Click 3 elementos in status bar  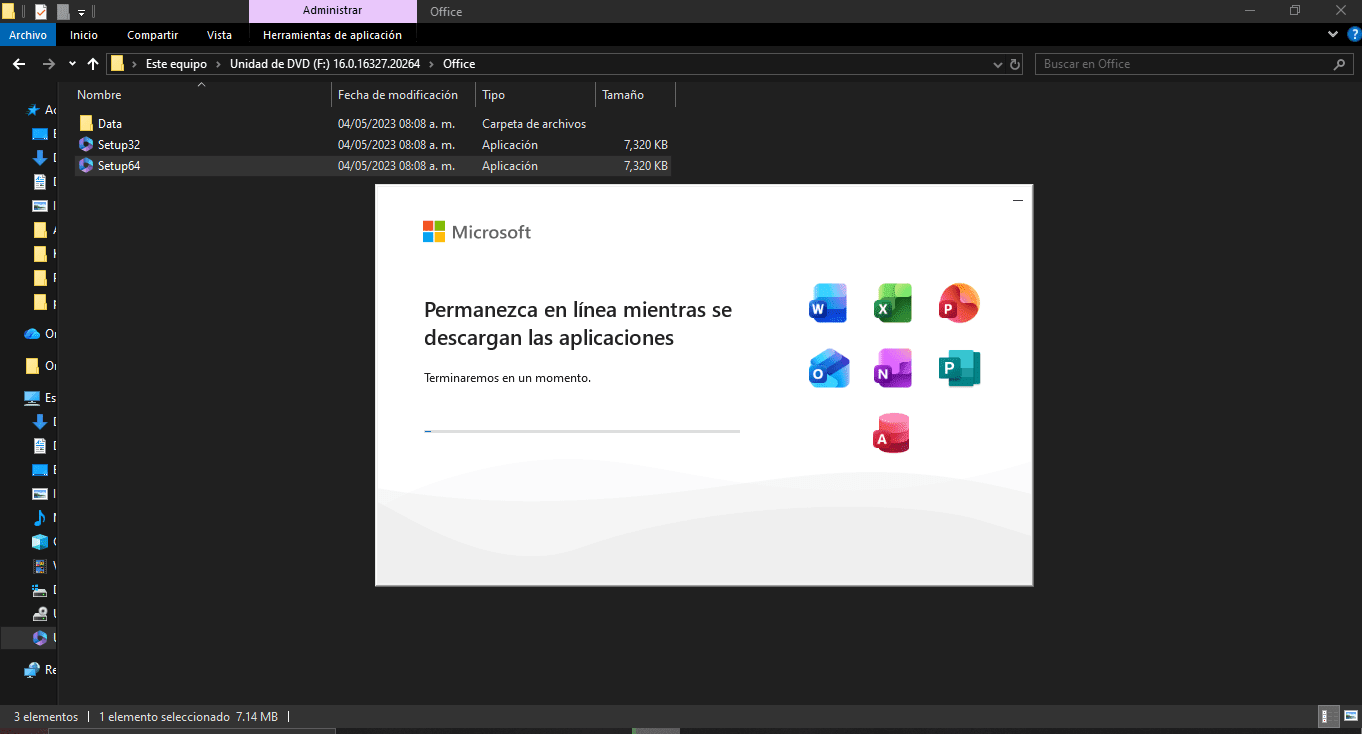[46, 717]
